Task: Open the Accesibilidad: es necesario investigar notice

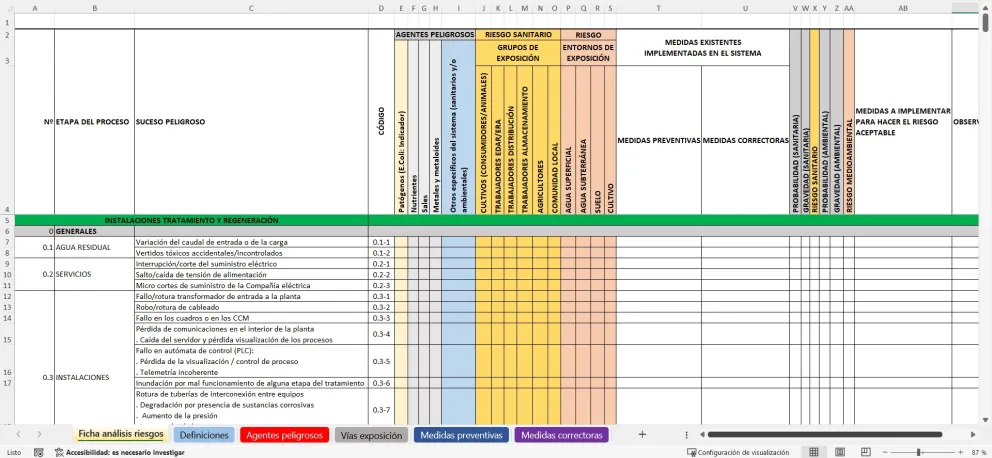Action: pos(120,452)
